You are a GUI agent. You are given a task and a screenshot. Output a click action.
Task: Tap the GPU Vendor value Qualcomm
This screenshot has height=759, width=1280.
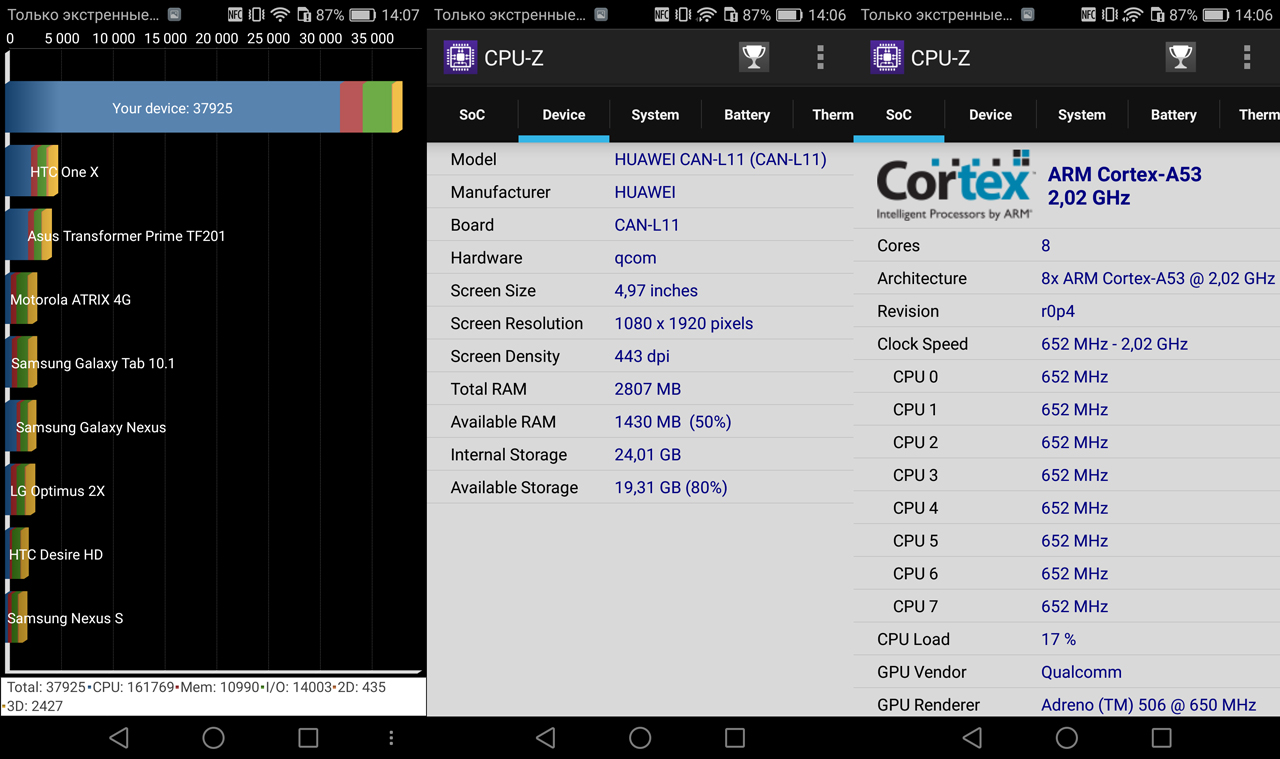point(1081,672)
